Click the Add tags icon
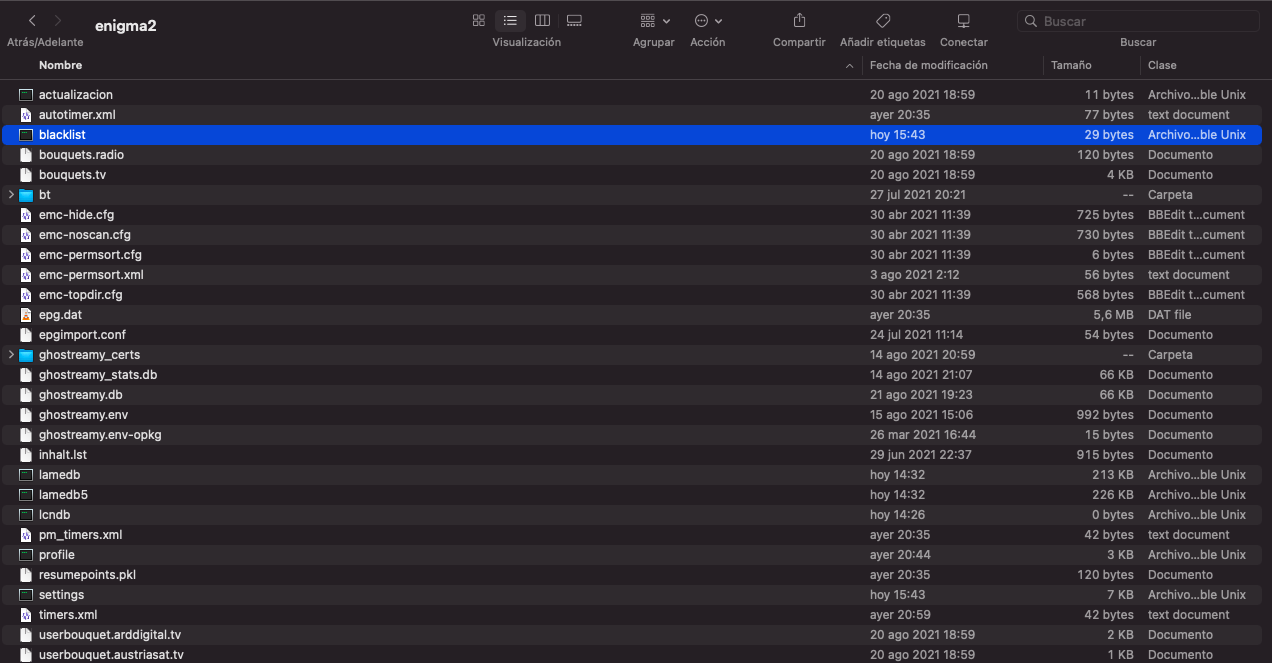The image size is (1272, 663). (882, 21)
